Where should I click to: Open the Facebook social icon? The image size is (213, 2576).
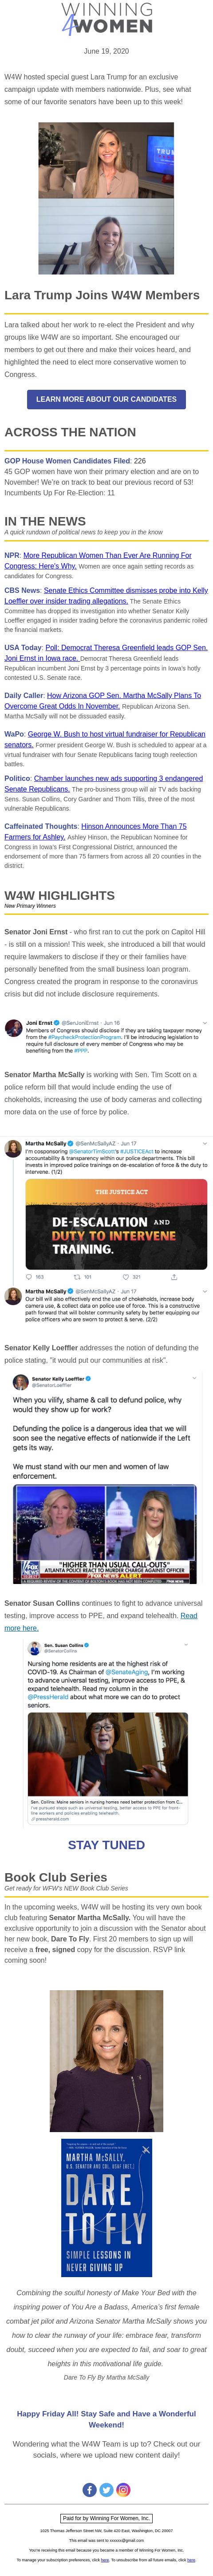[x=89, y=2488]
